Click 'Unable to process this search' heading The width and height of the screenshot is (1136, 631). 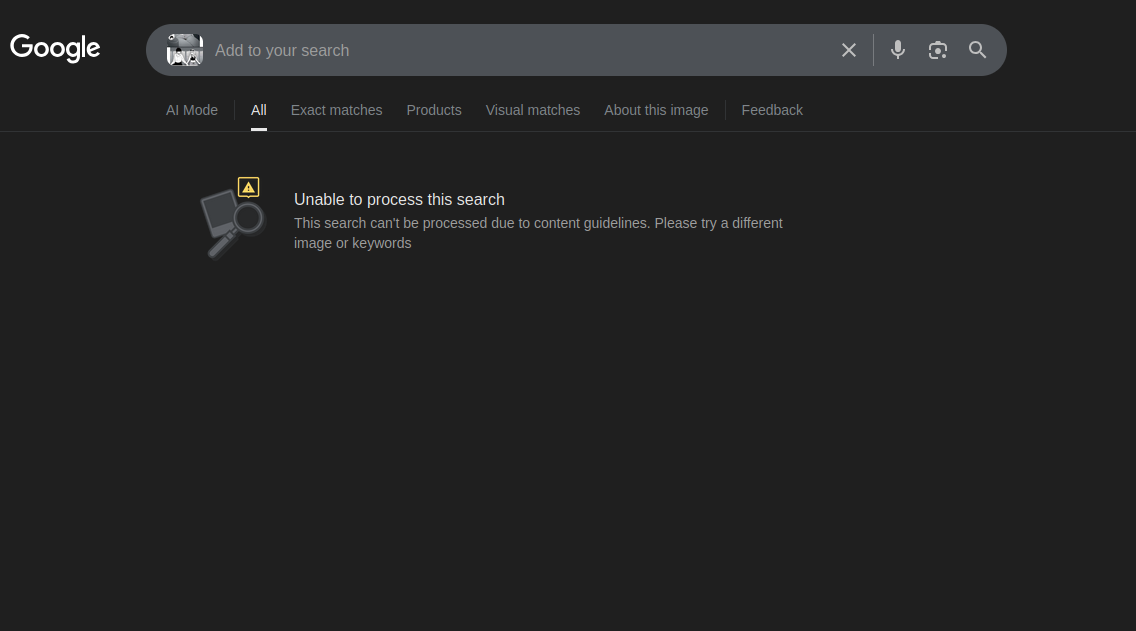point(399,199)
